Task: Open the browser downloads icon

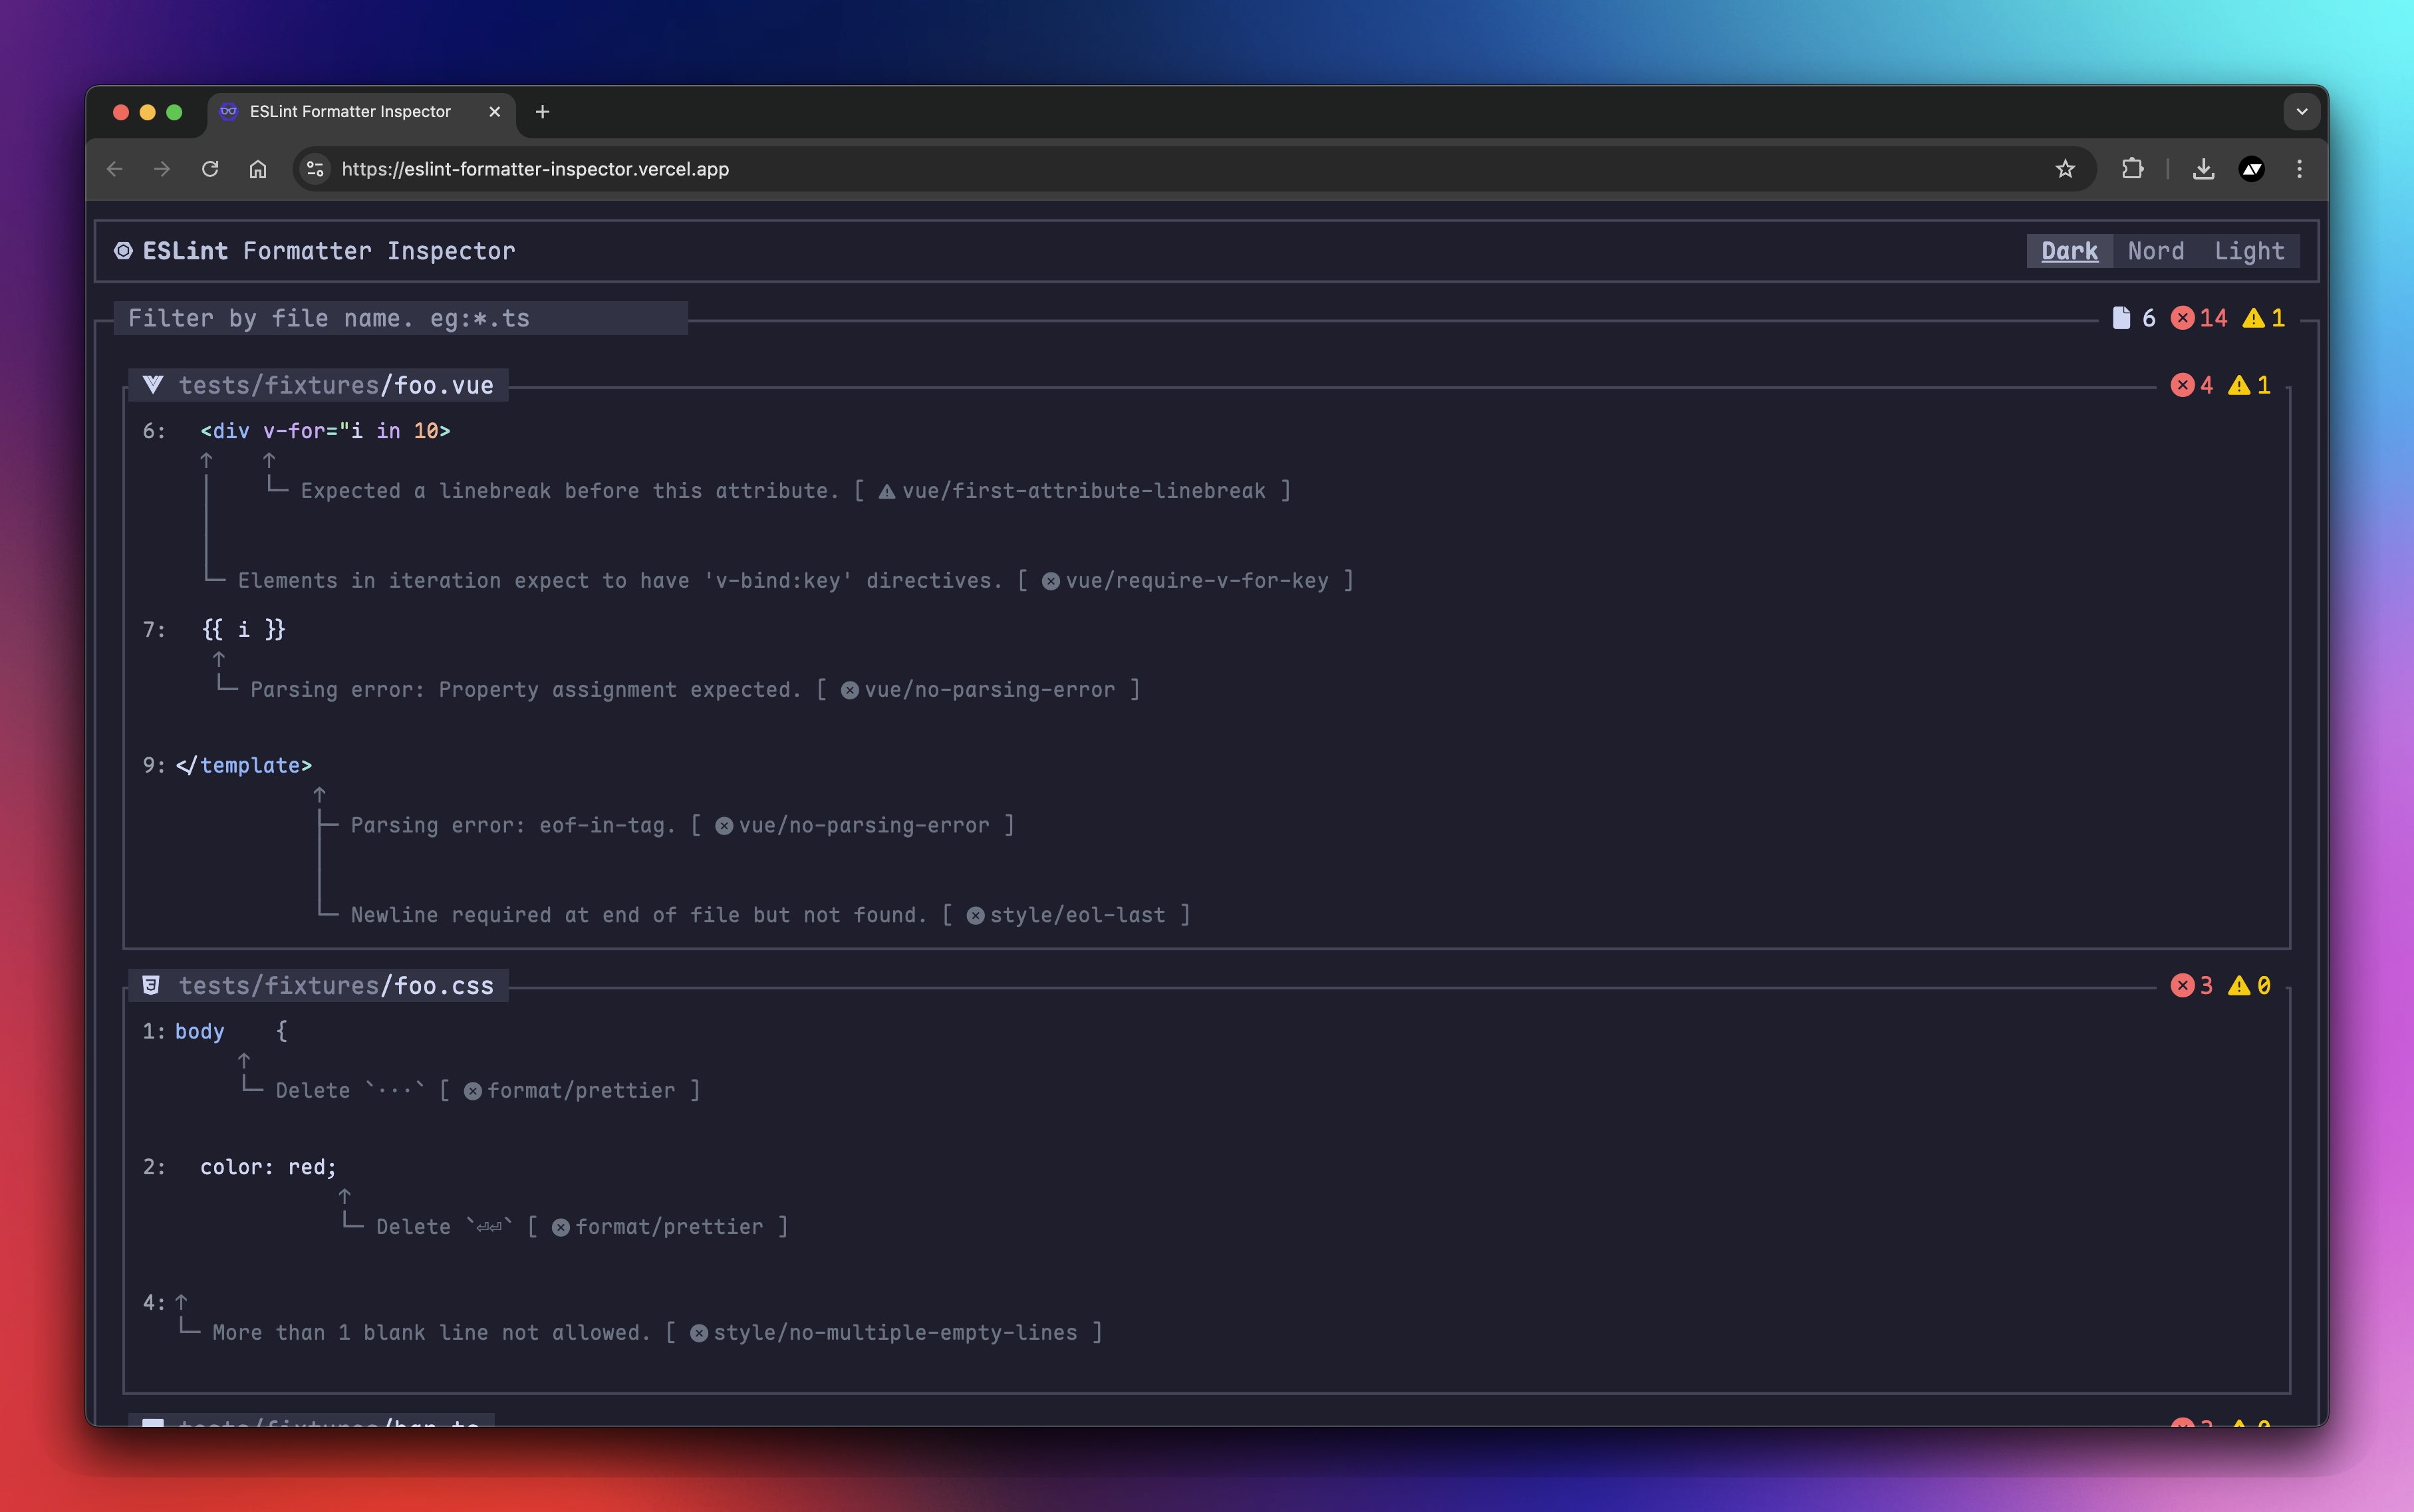Action: coord(2203,169)
